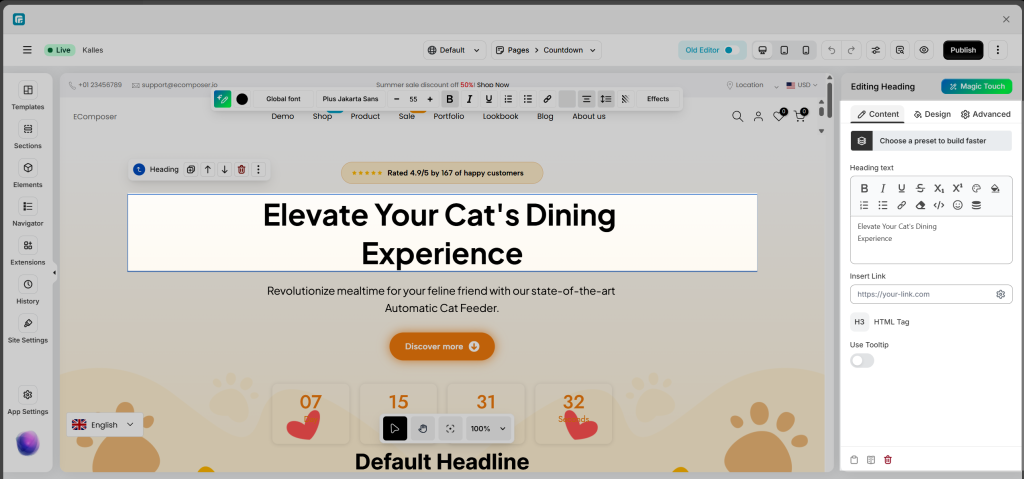1024x479 pixels.
Task: Switch to the Design tab
Action: pyautogui.click(x=932, y=114)
